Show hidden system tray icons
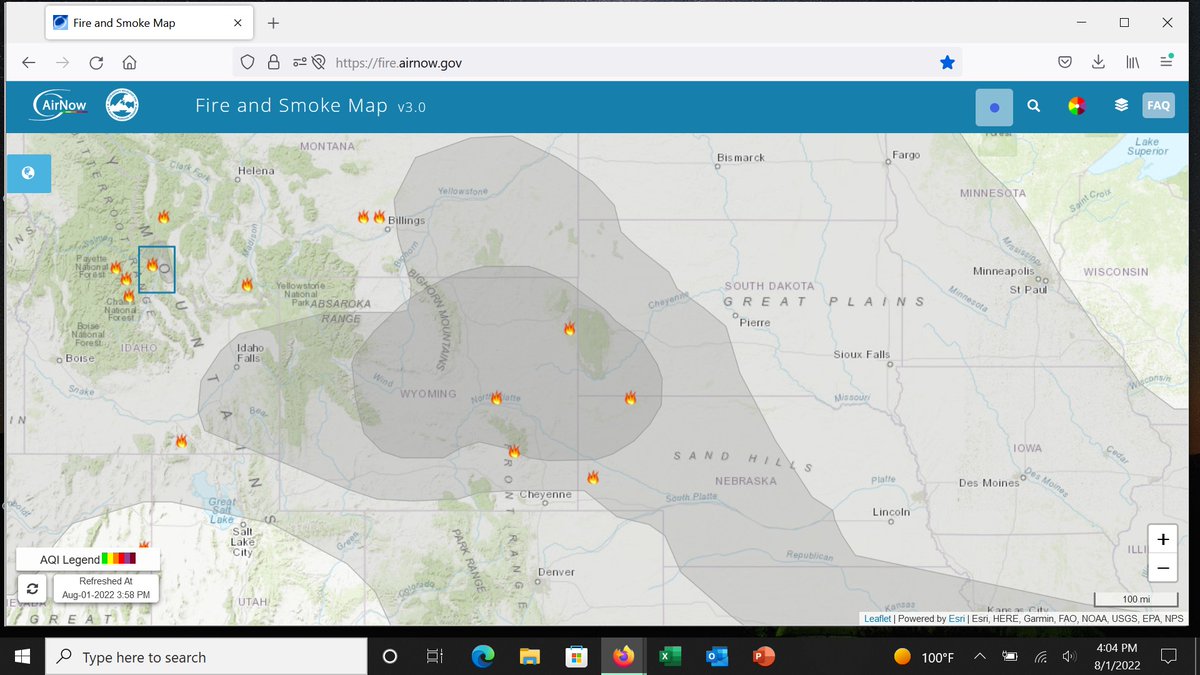The width and height of the screenshot is (1200, 675). pos(980,656)
